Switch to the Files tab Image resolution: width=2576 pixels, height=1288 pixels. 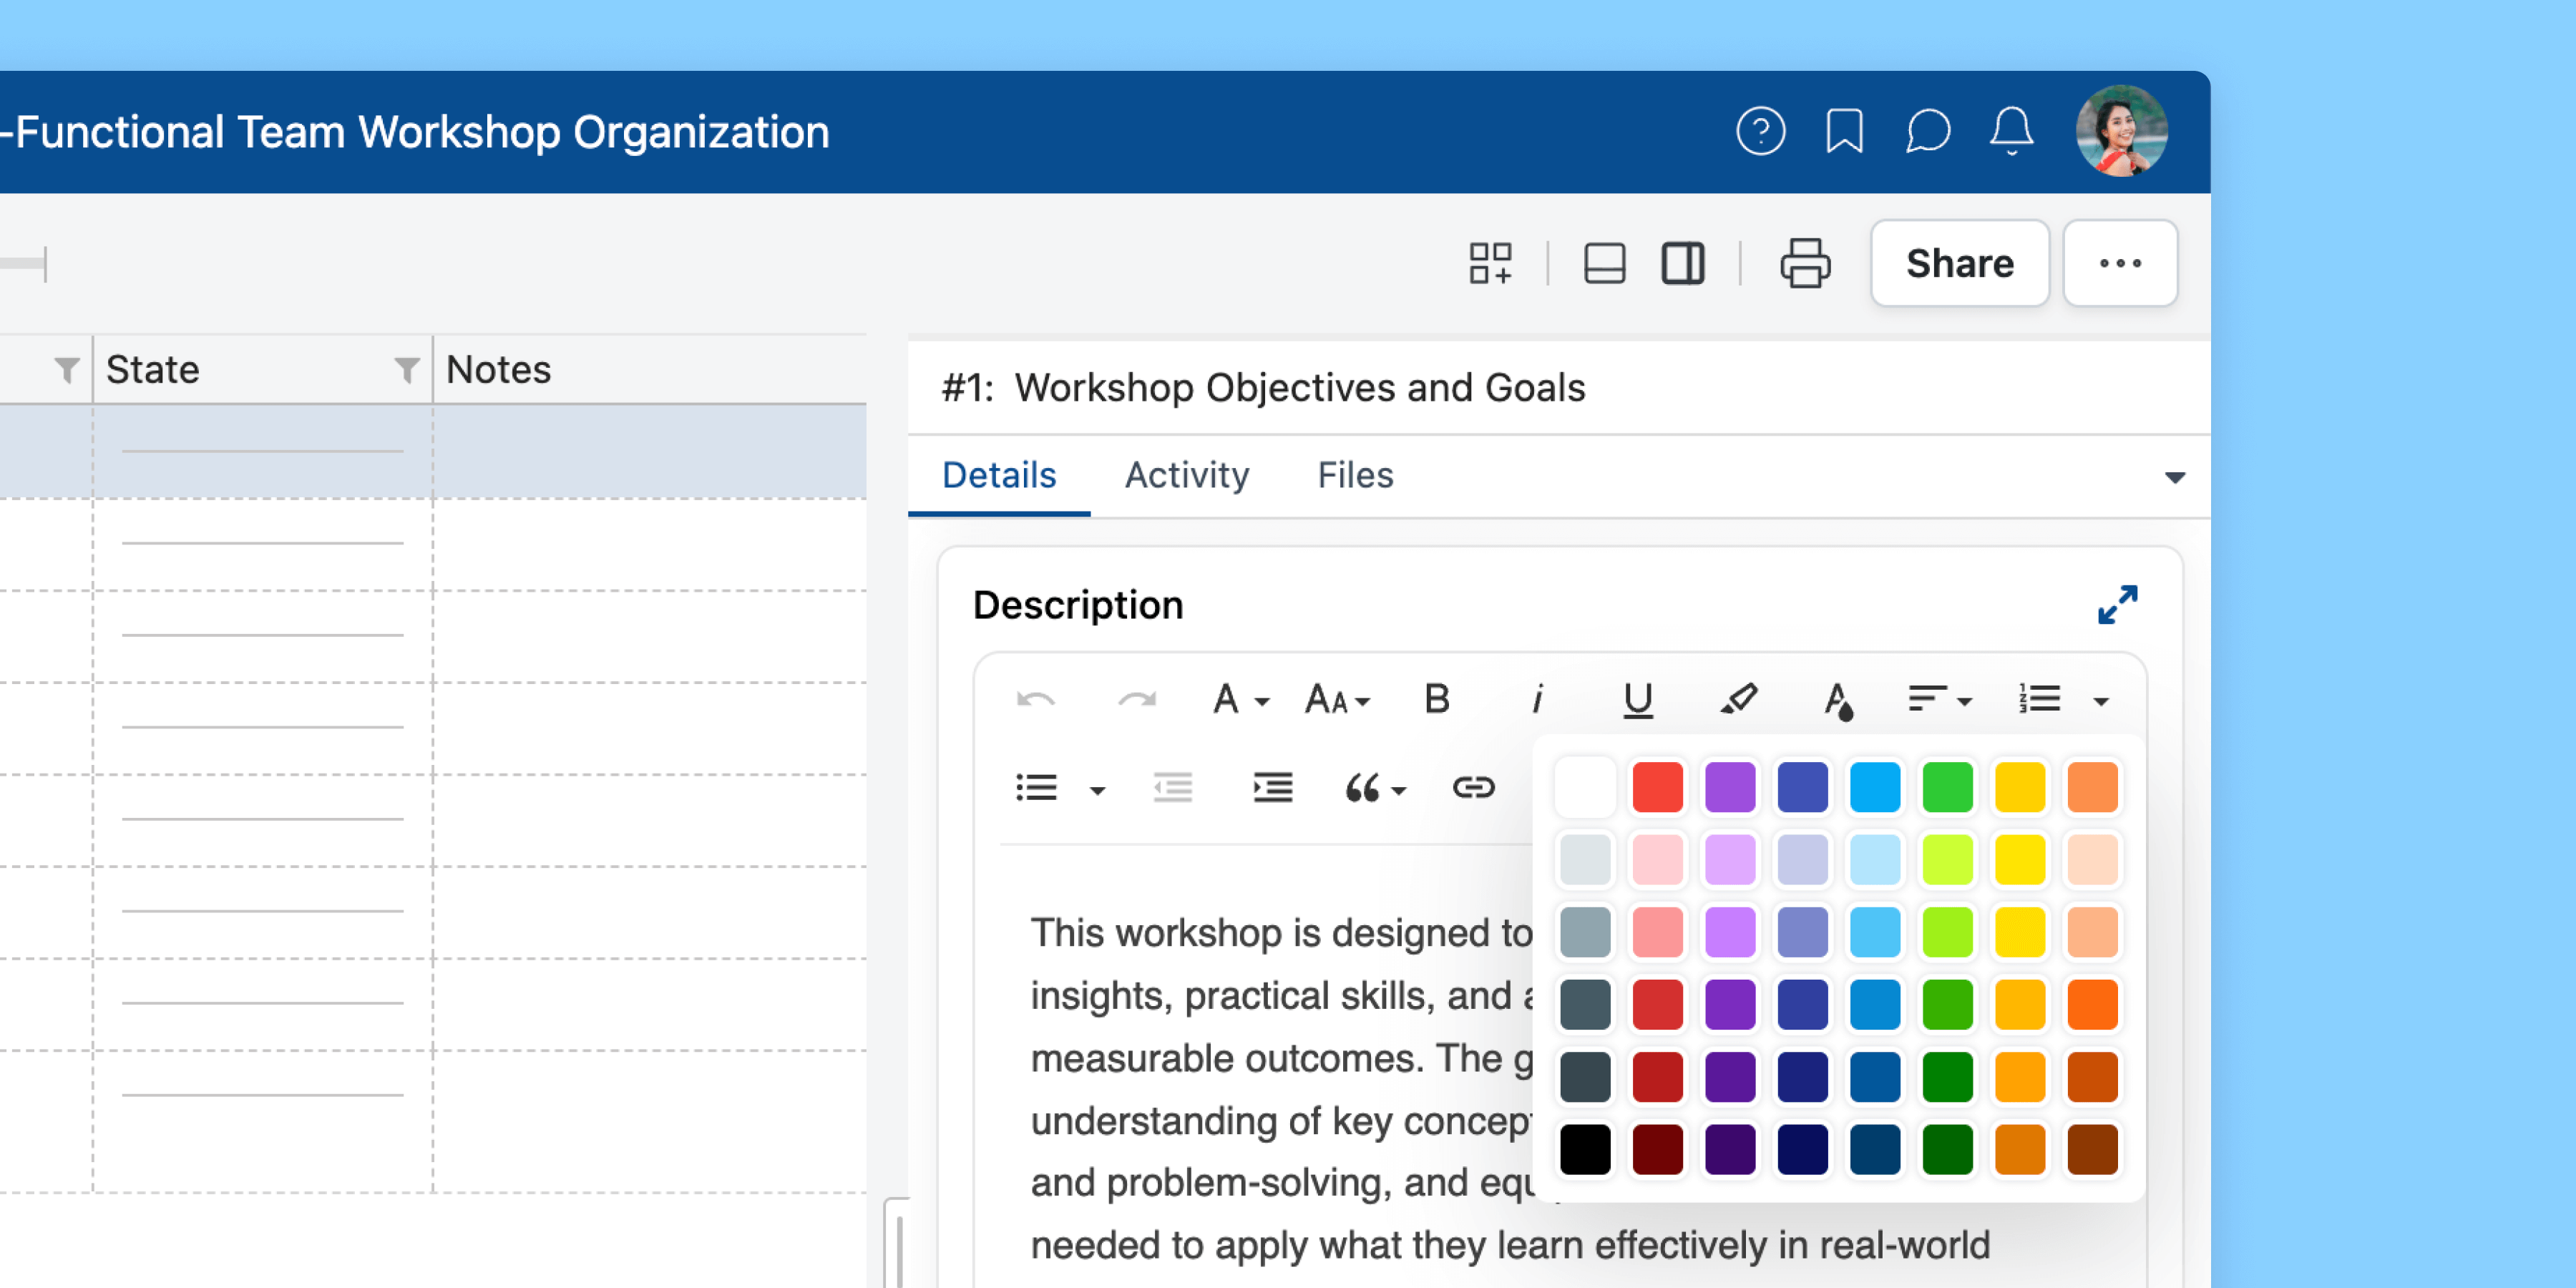click(x=1355, y=475)
